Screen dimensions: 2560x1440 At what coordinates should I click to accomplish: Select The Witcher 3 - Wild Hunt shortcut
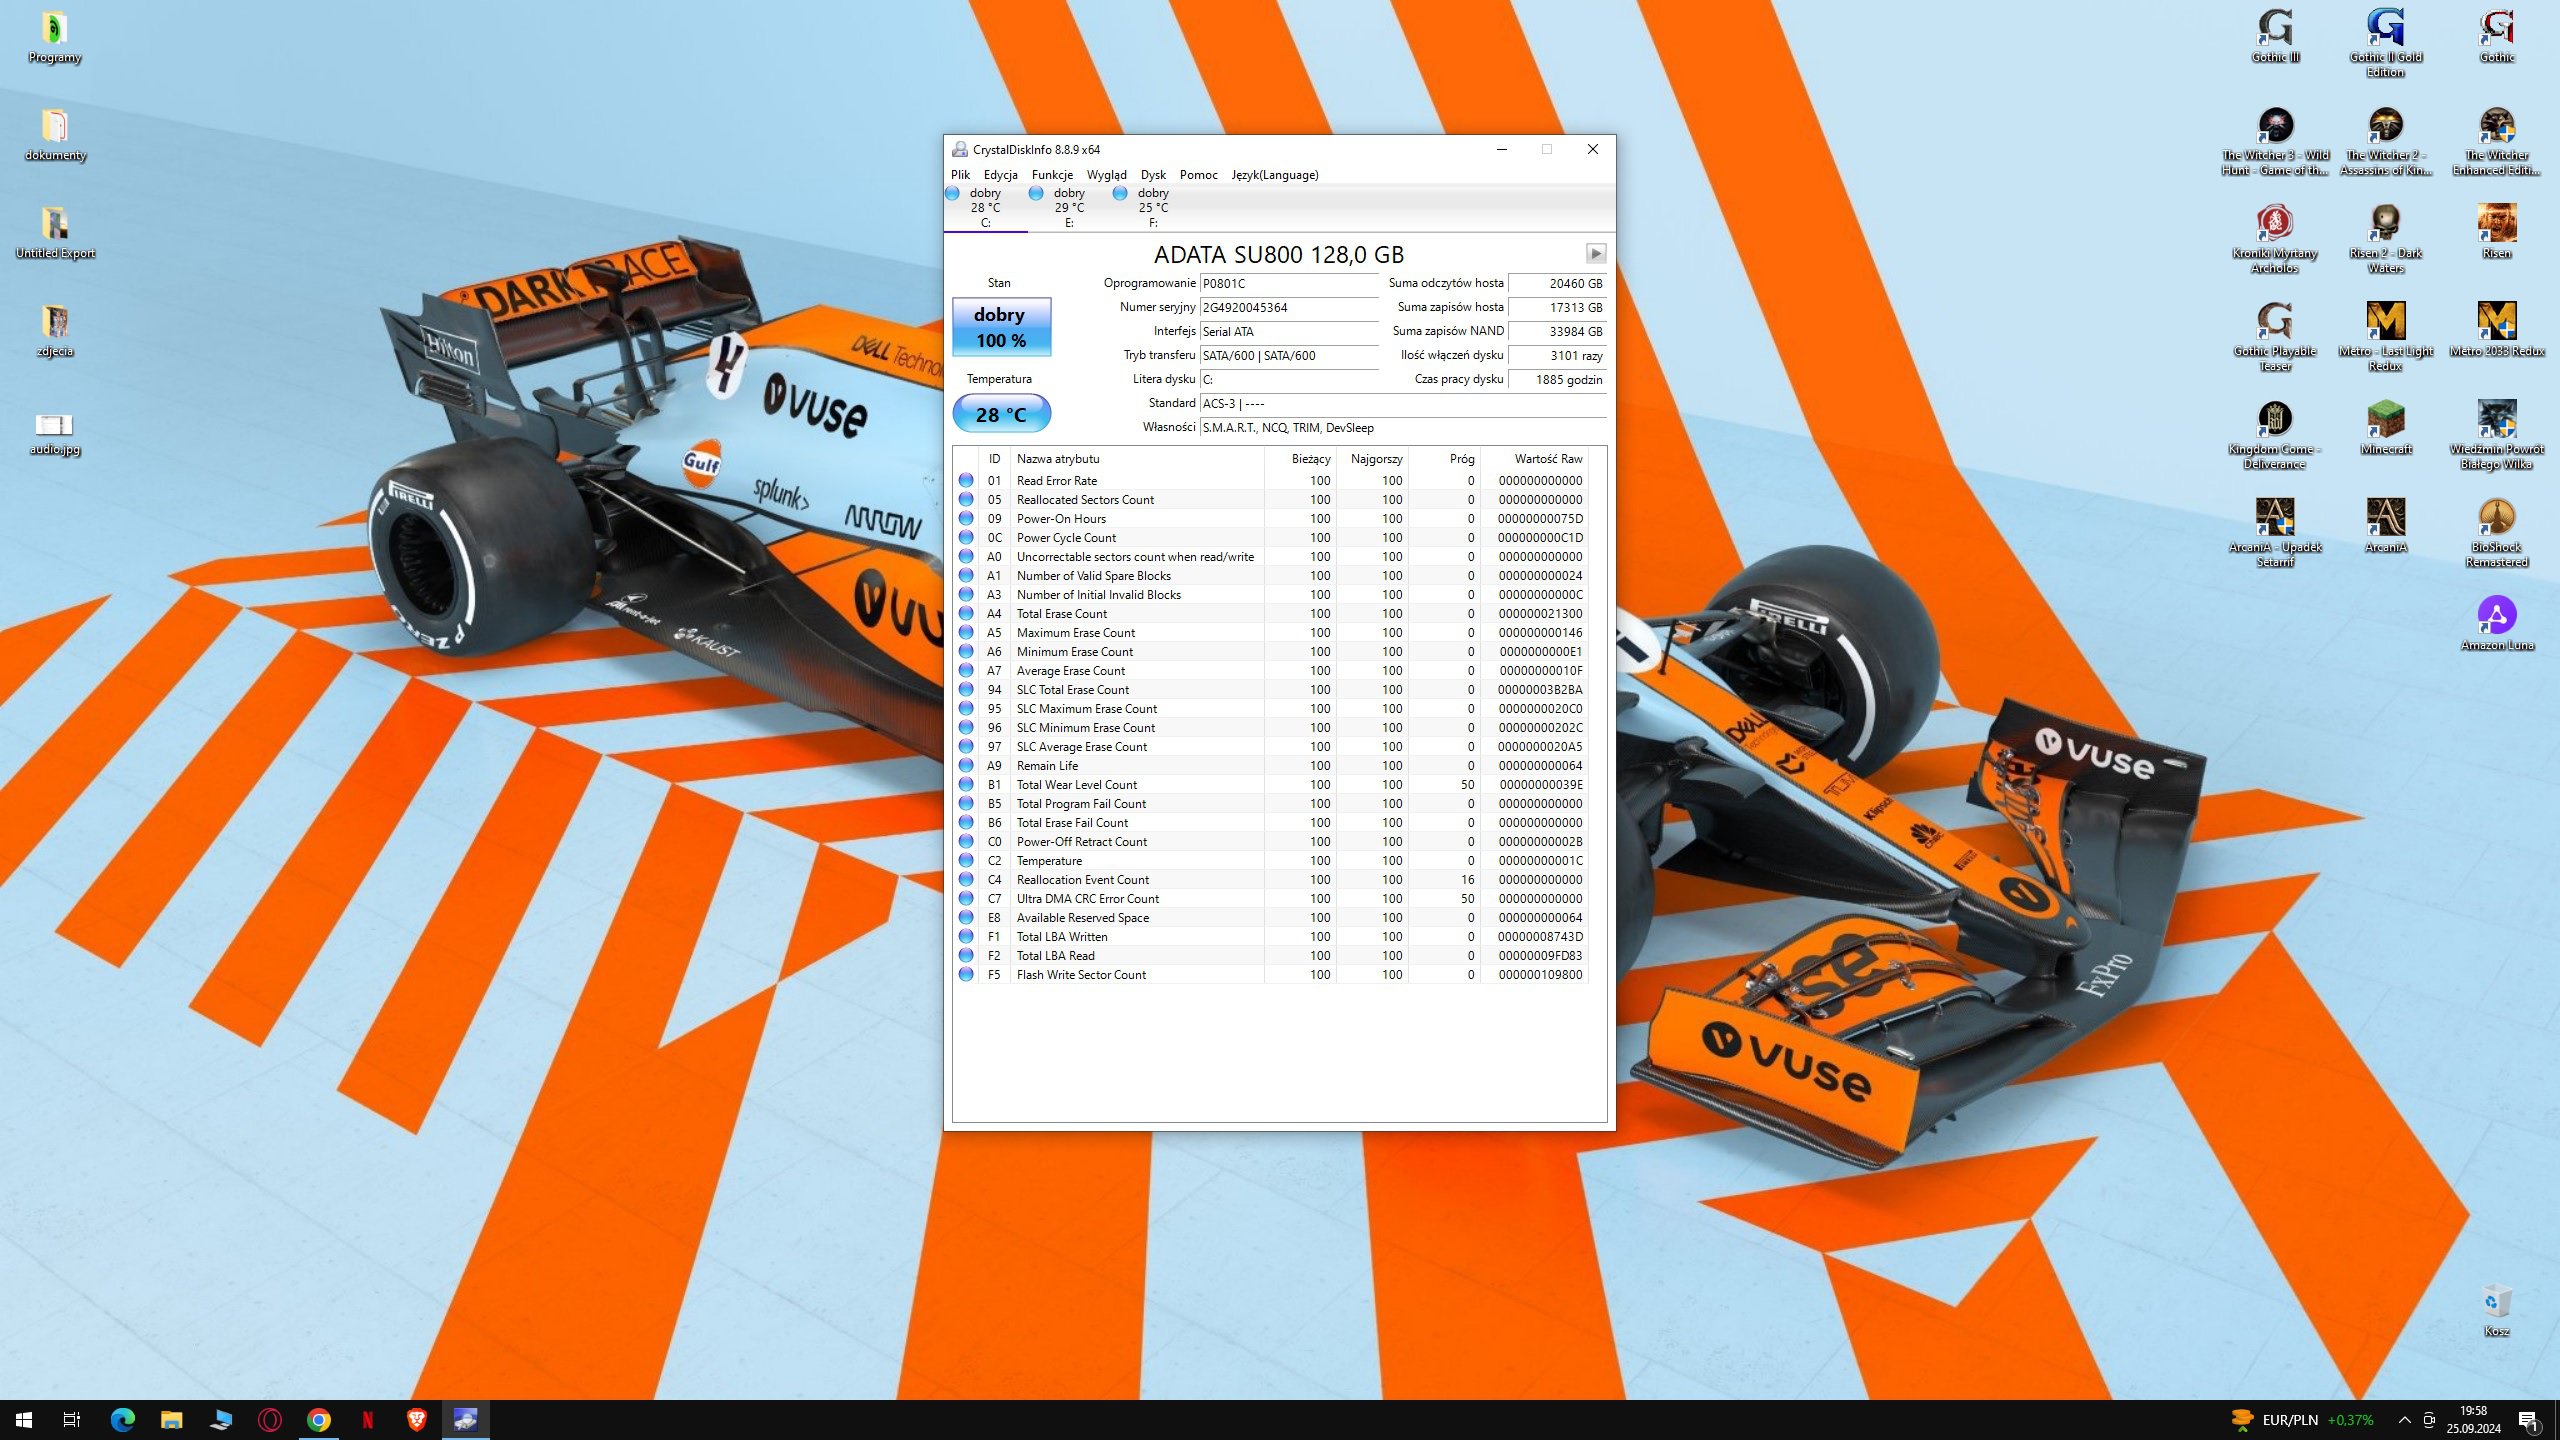click(2275, 142)
